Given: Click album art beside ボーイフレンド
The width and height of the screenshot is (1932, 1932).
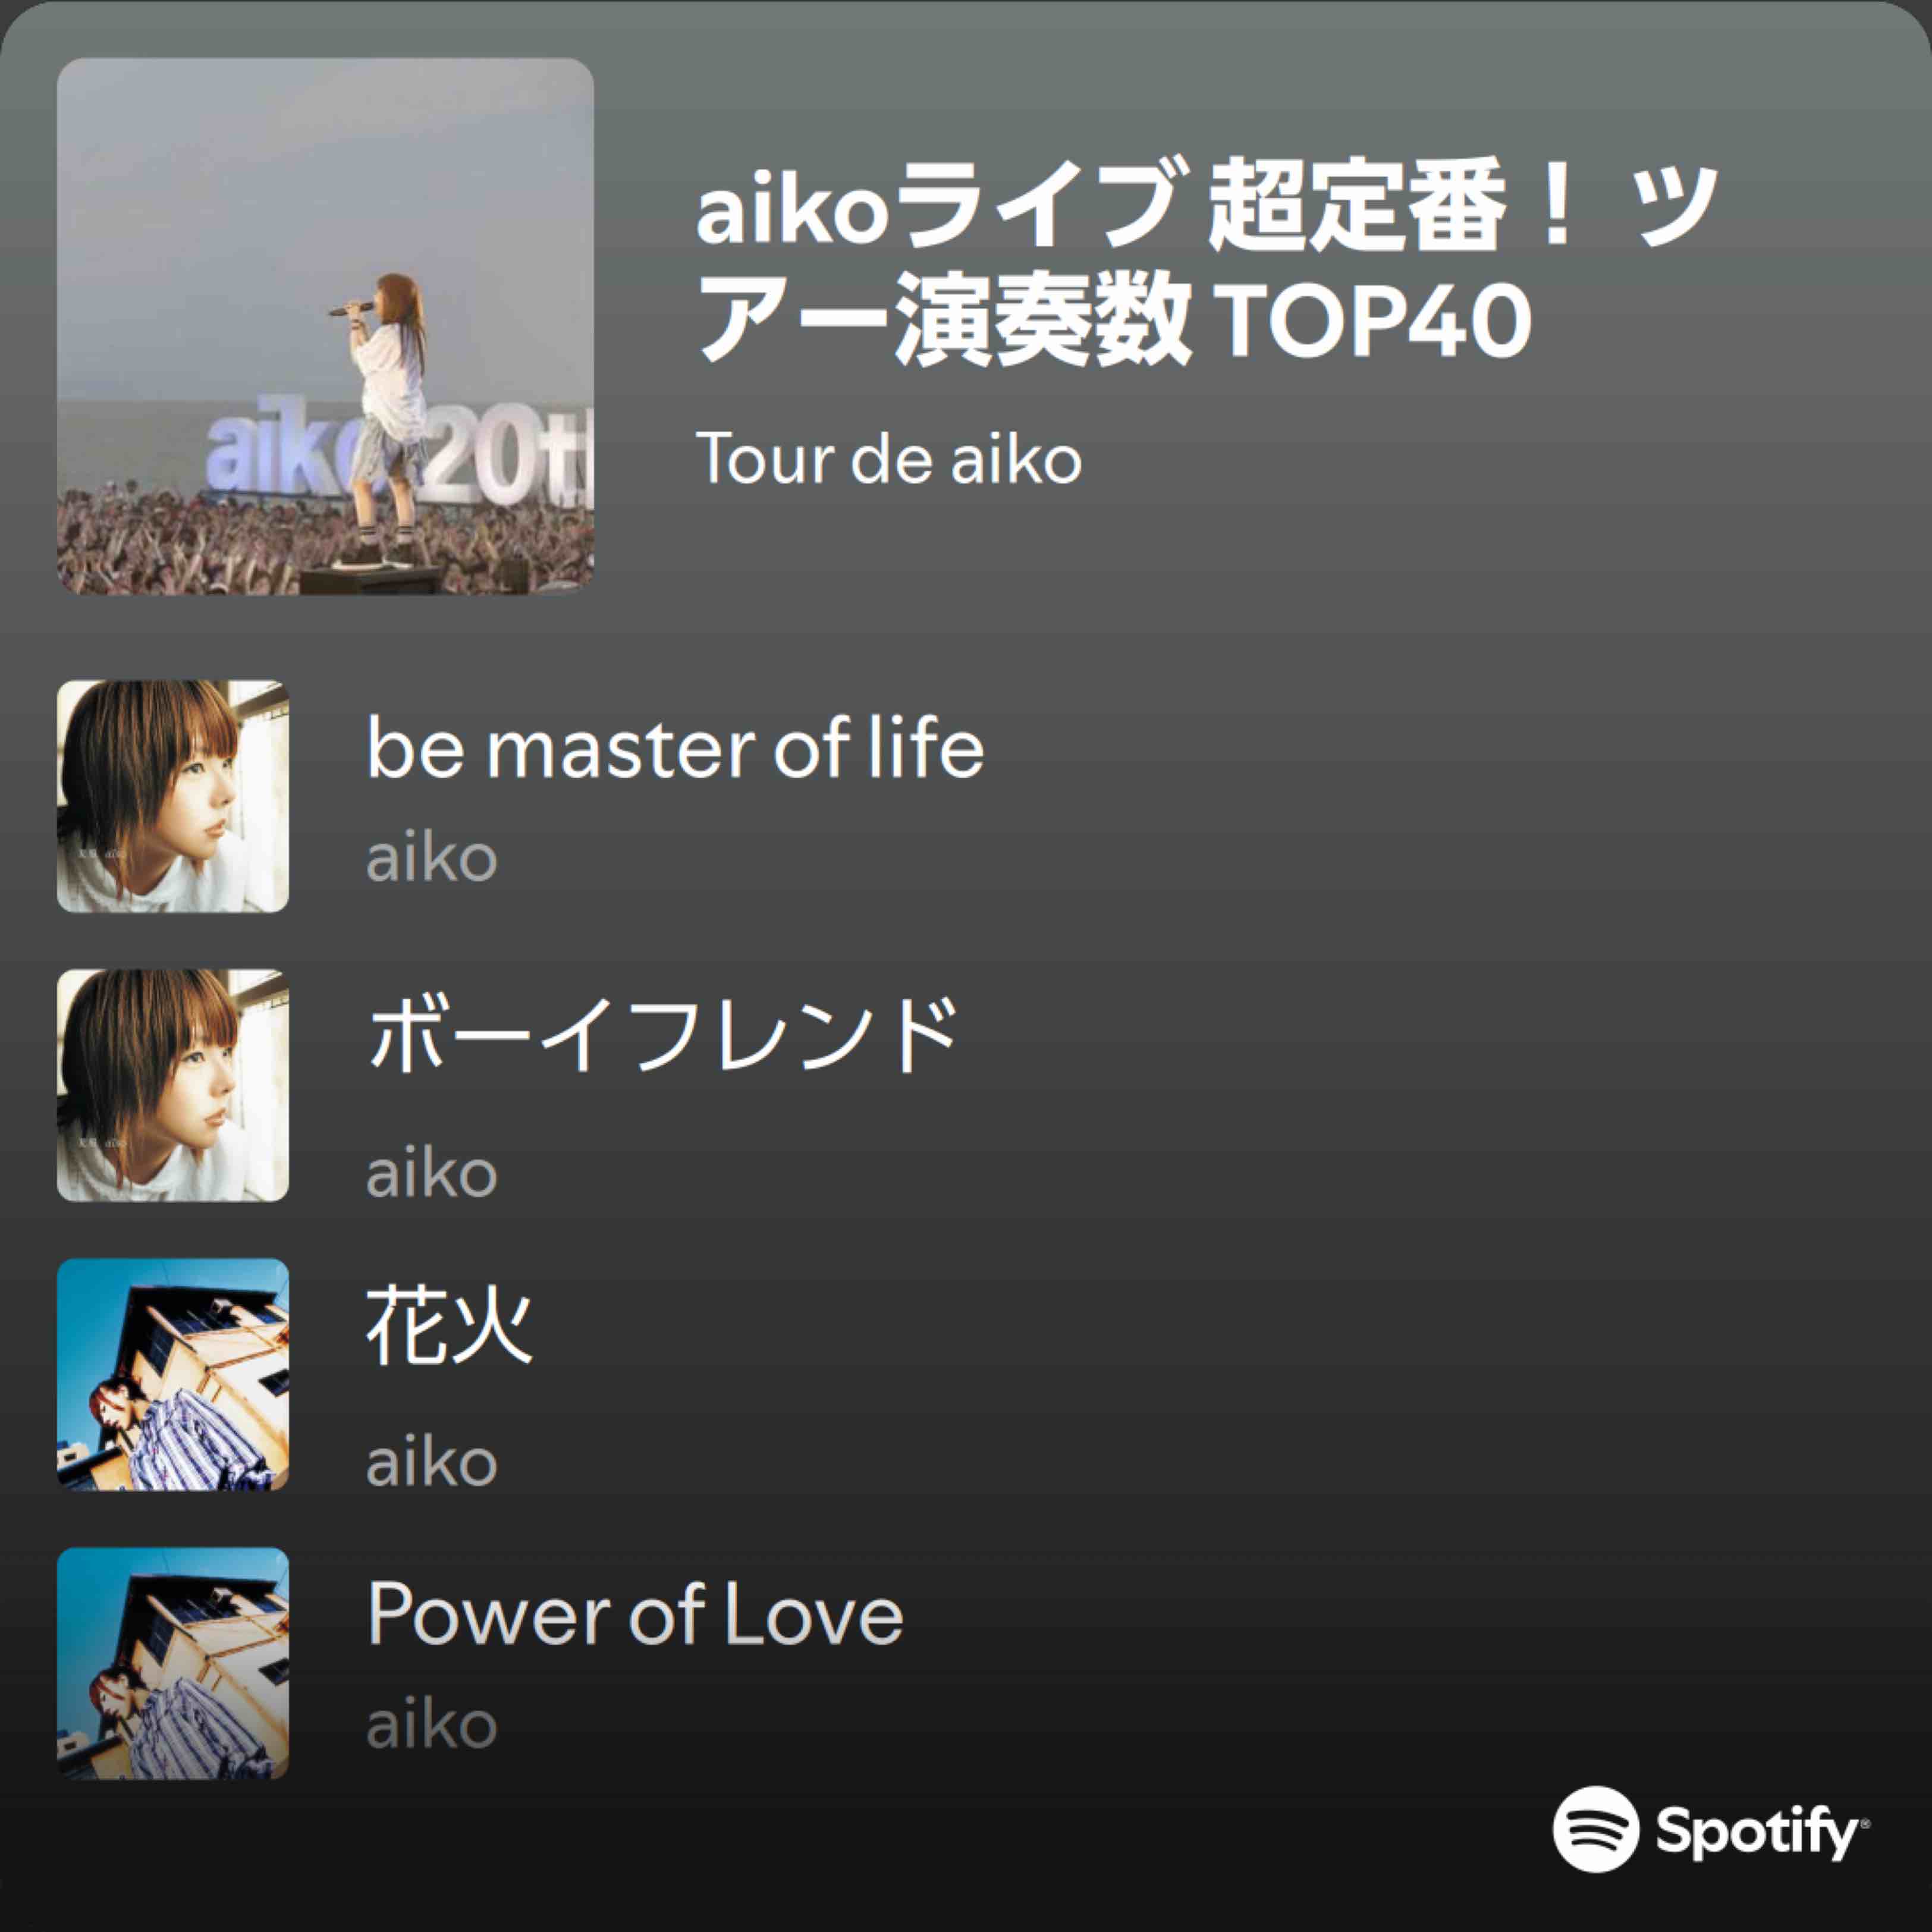Looking at the screenshot, I should (x=173, y=1085).
